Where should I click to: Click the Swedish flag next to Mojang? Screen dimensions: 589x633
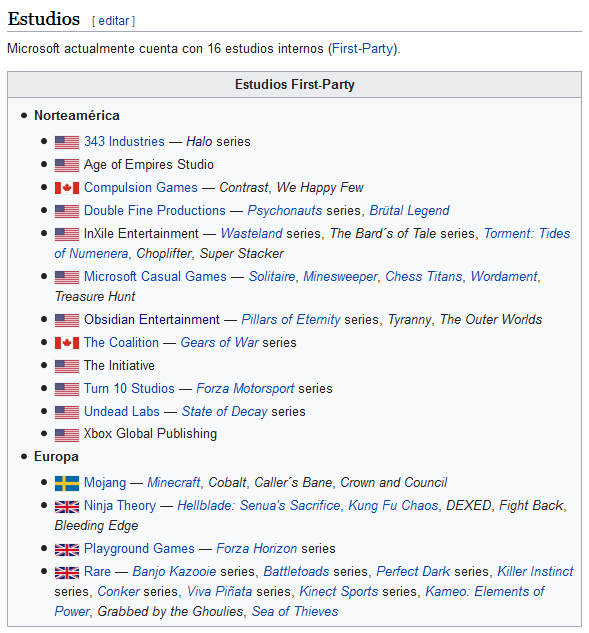click(x=67, y=483)
